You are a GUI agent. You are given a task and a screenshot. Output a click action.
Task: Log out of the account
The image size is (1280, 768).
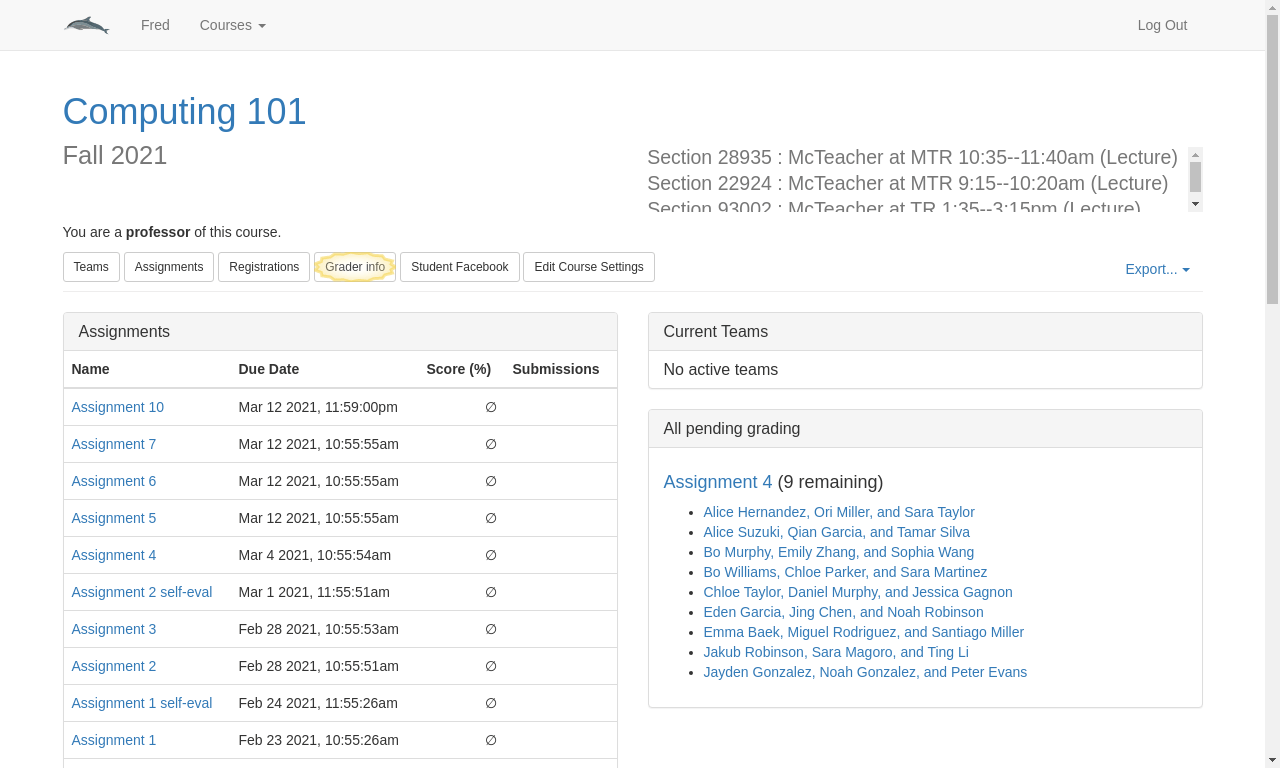pyautogui.click(x=1162, y=25)
